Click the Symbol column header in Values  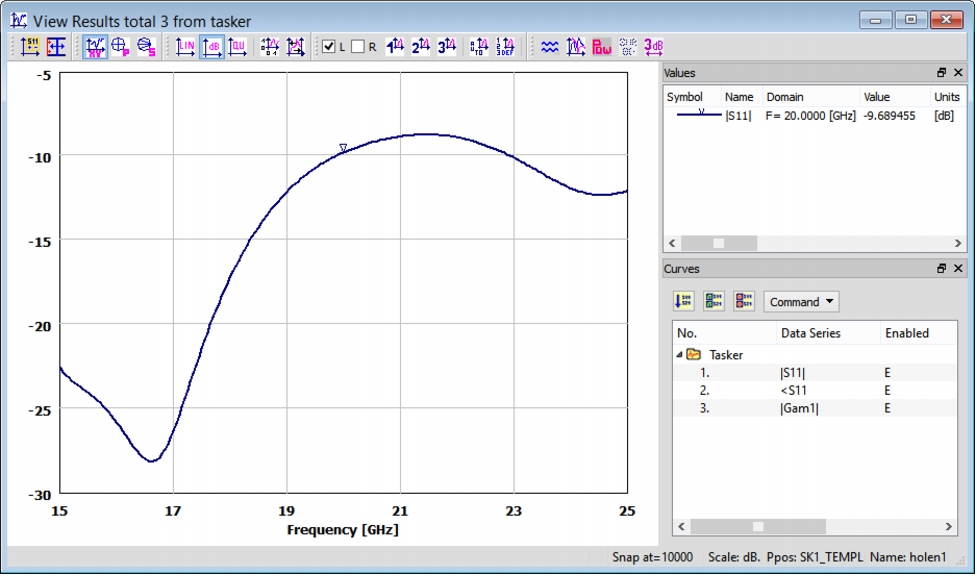[692, 97]
